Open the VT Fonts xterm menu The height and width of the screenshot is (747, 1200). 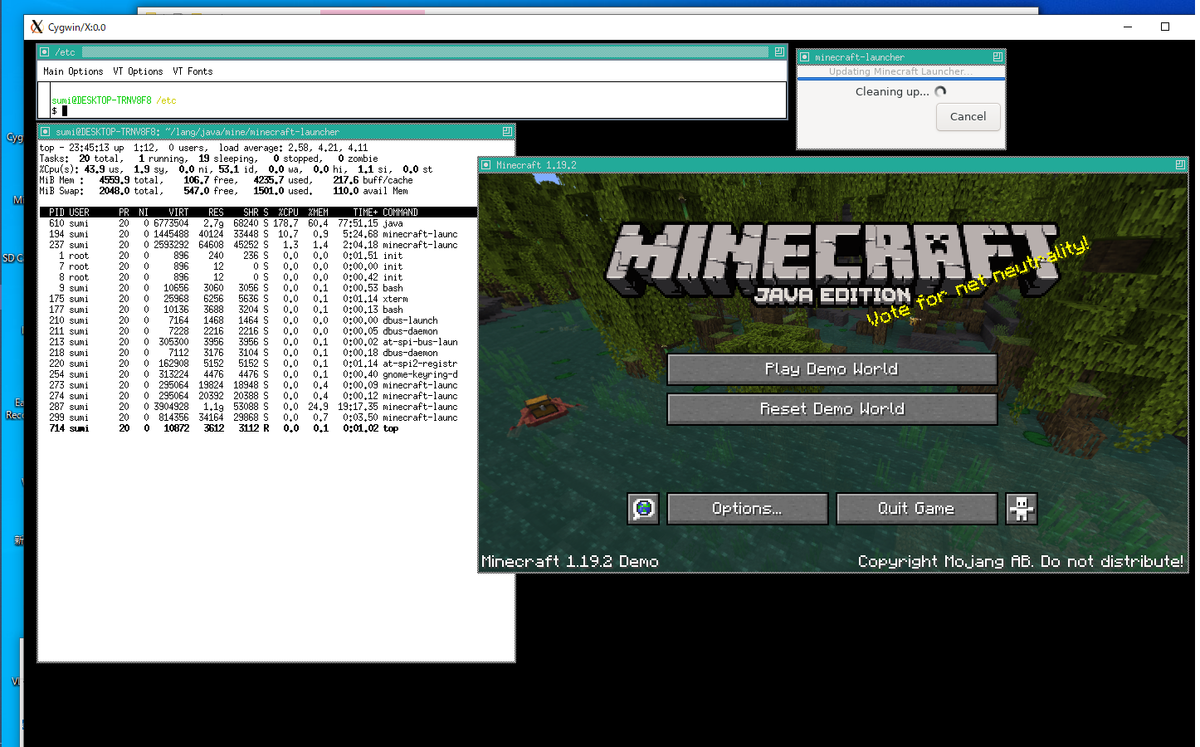point(193,72)
